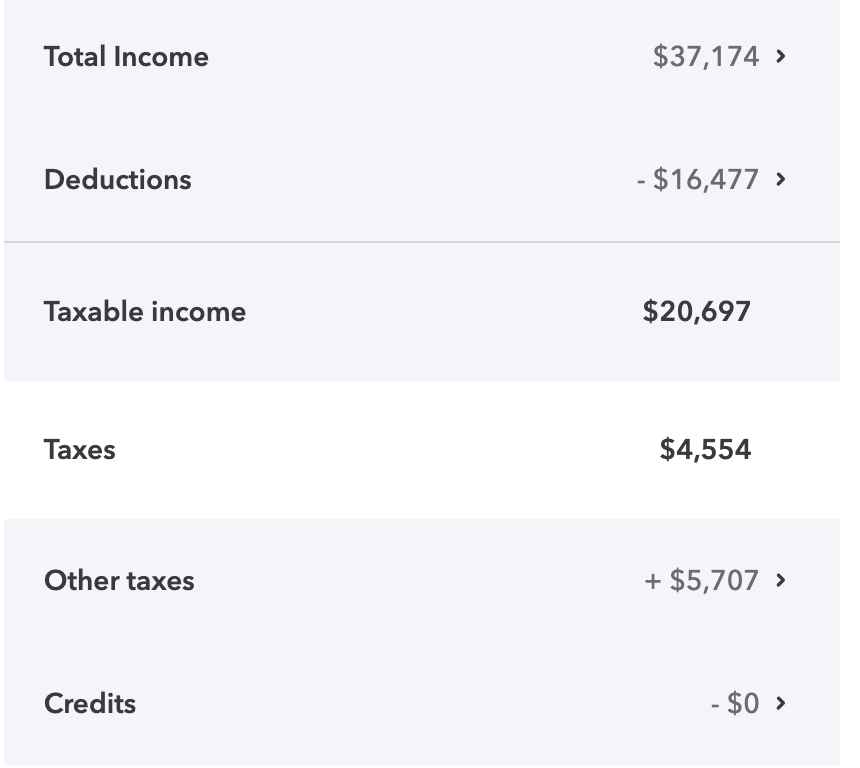860x768 pixels.
Task: Select the $4,554 taxes amount
Action: [x=705, y=450]
